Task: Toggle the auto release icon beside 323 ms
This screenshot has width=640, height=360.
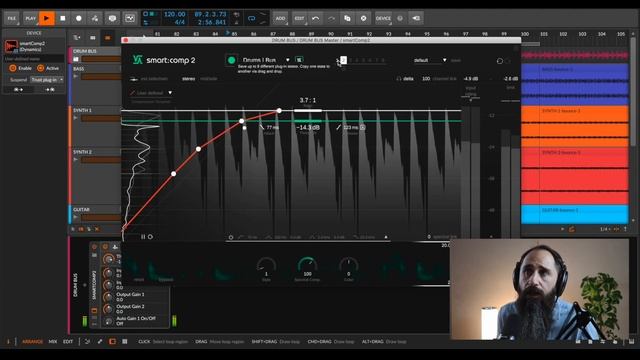Action: click(362, 127)
